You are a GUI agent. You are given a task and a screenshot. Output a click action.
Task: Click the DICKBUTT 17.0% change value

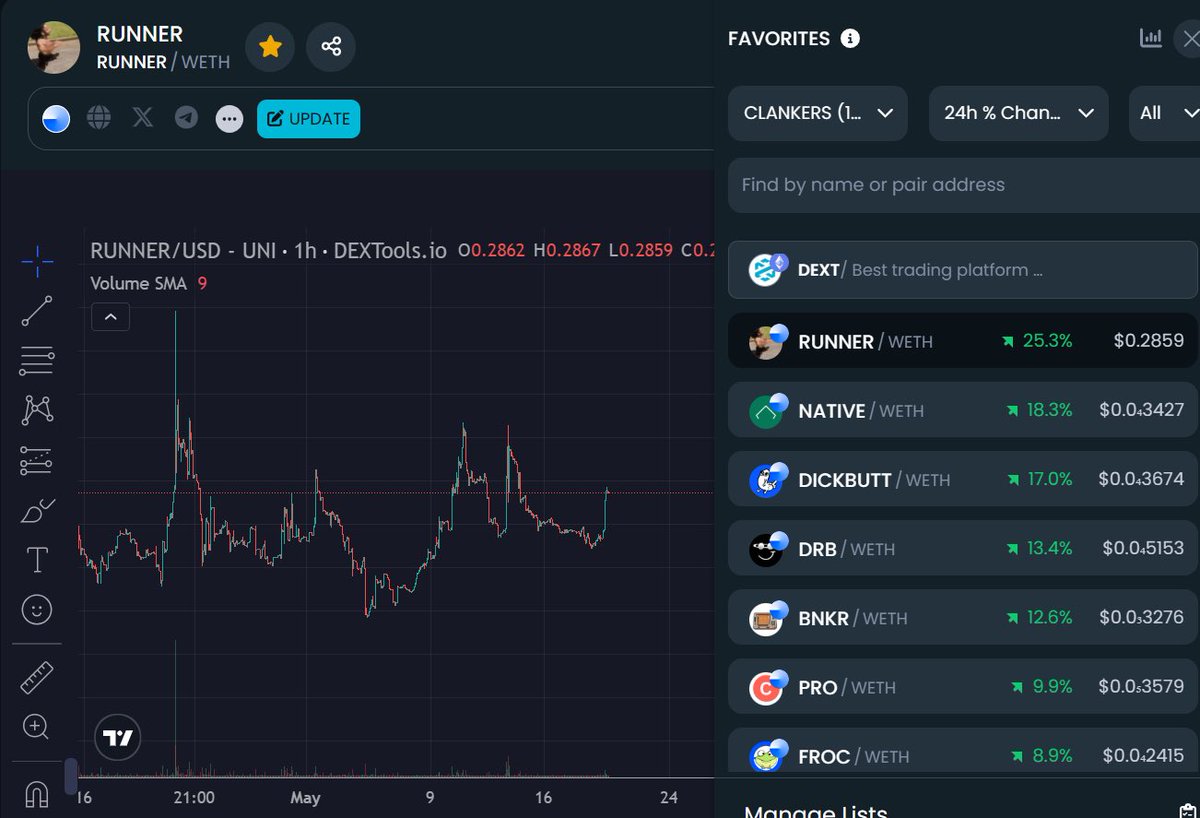coord(1050,479)
